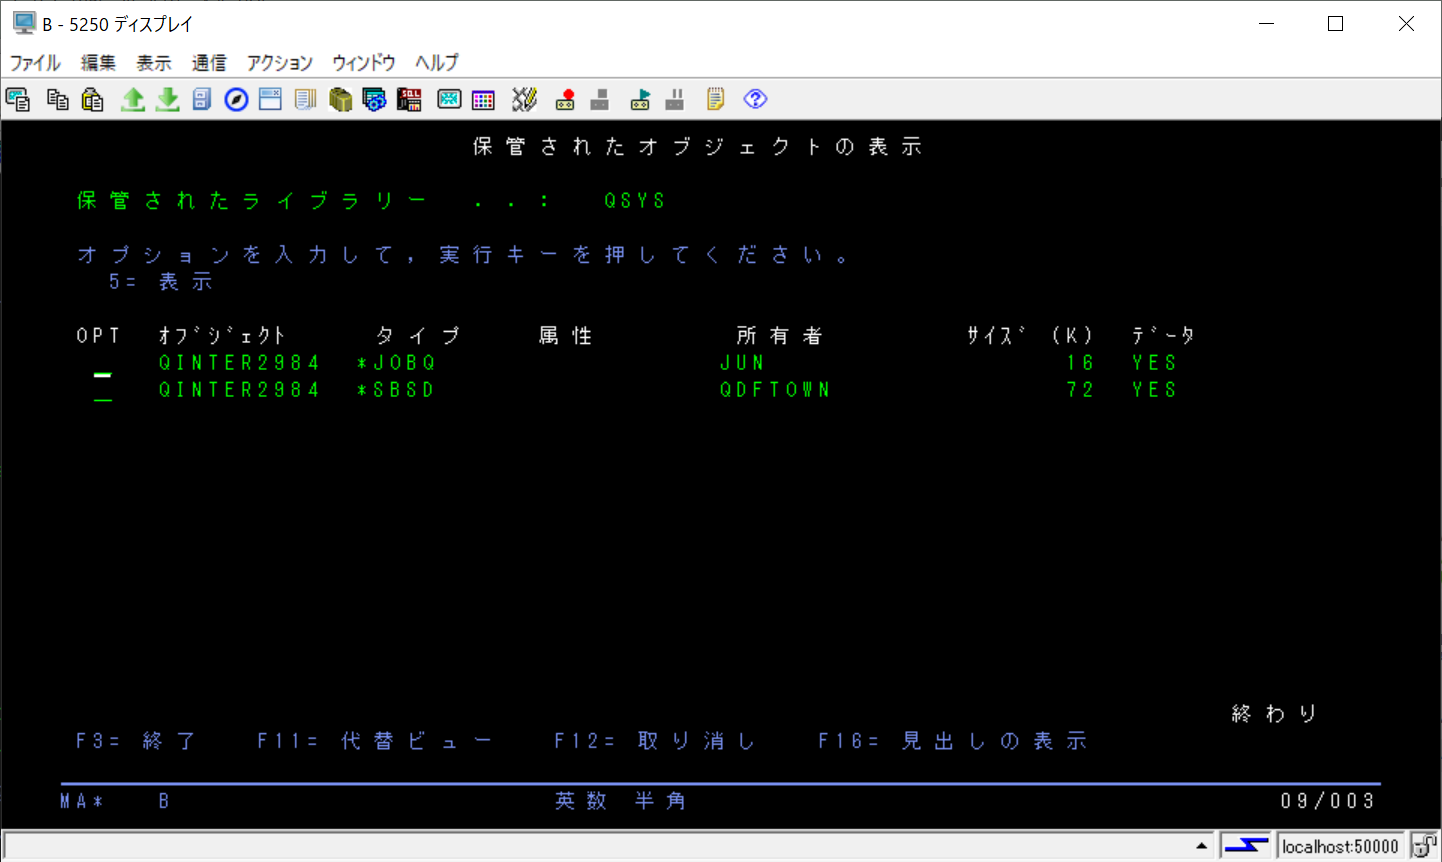Click the 5=表示 option text
Viewport: 1442px width, 862px height.
(161, 282)
